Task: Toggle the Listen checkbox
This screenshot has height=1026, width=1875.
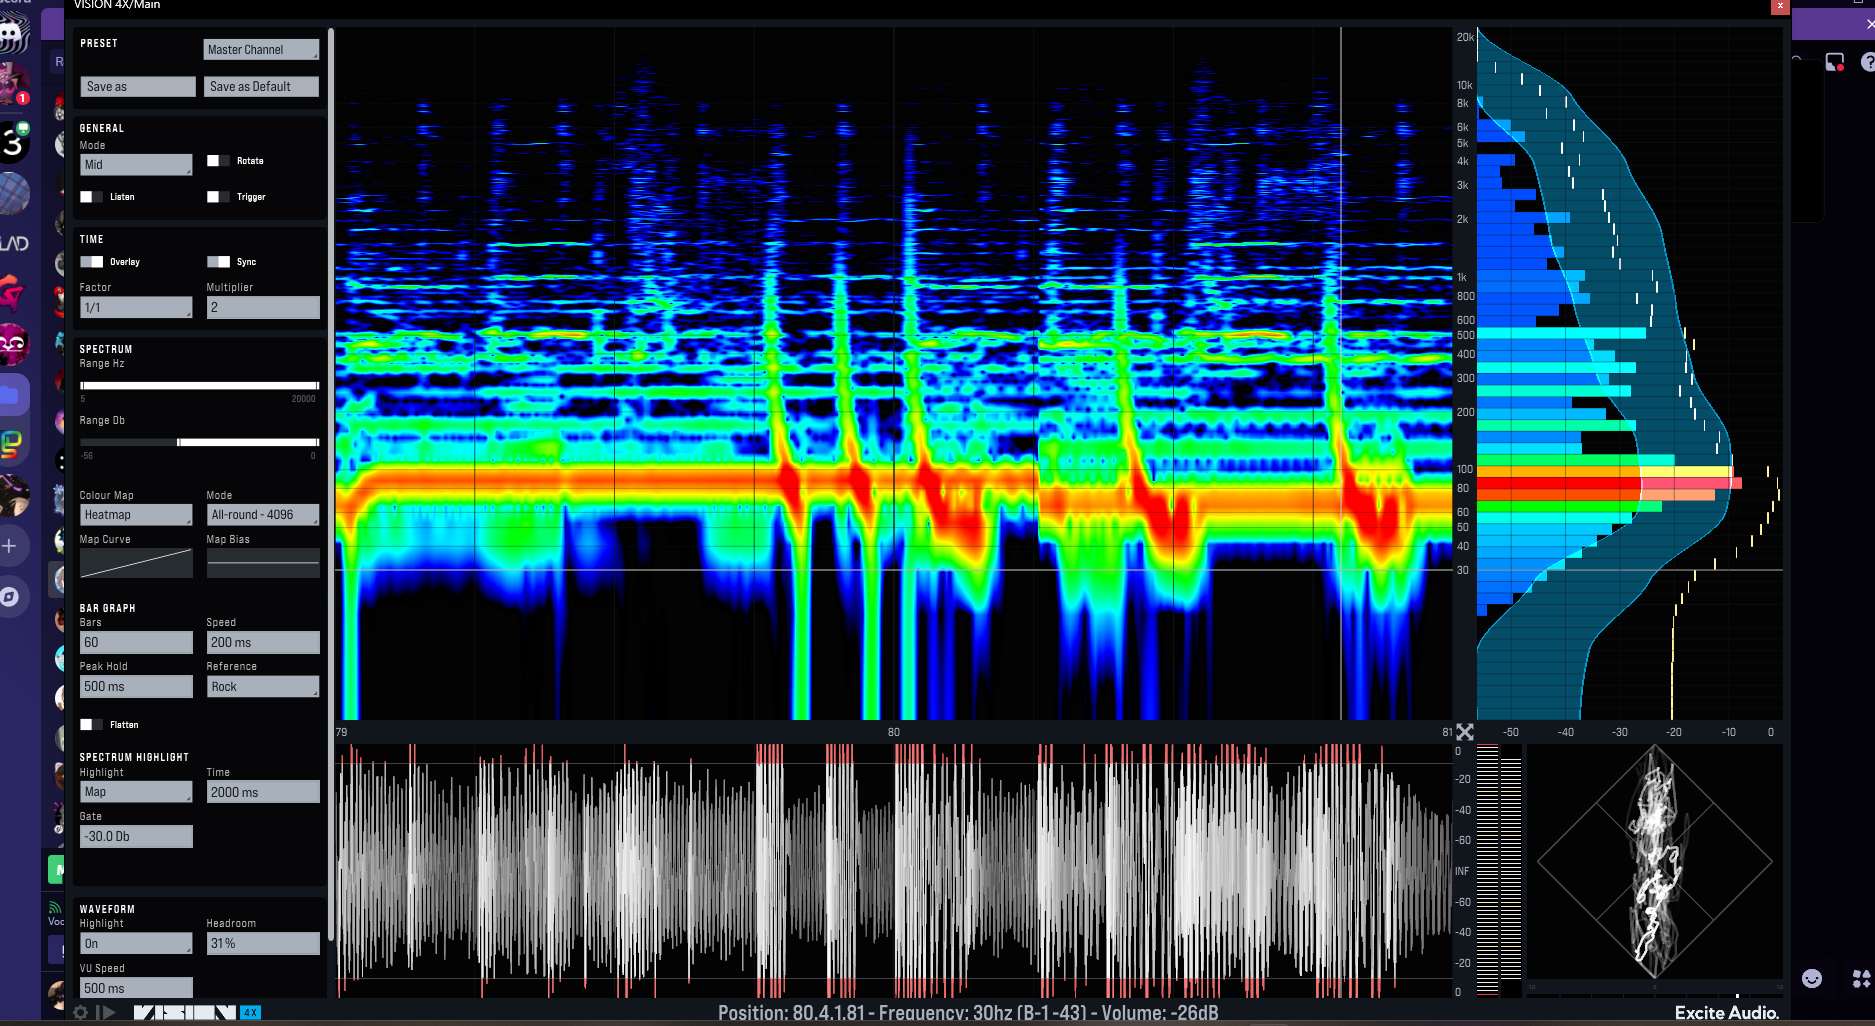Action: (x=87, y=197)
